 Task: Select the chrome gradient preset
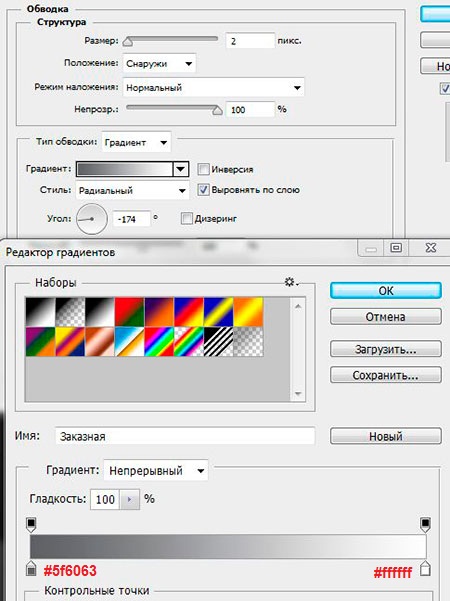tap(130, 342)
